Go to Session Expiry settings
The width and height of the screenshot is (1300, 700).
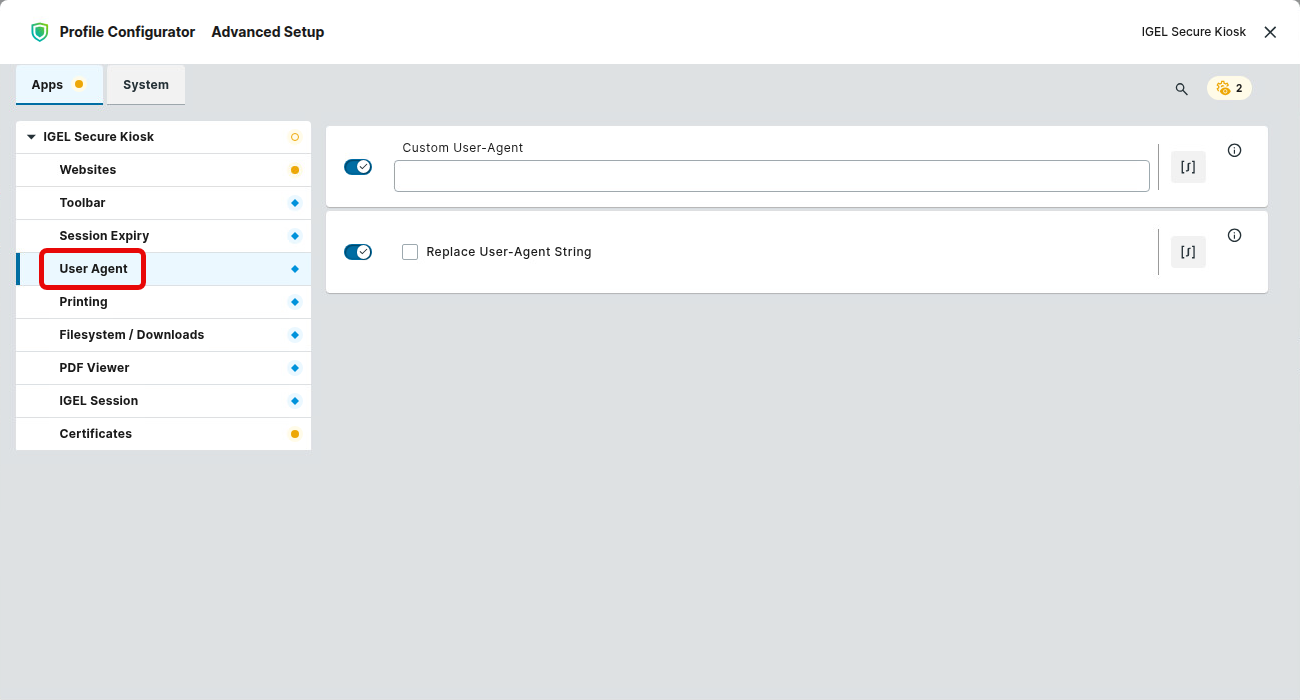point(104,236)
